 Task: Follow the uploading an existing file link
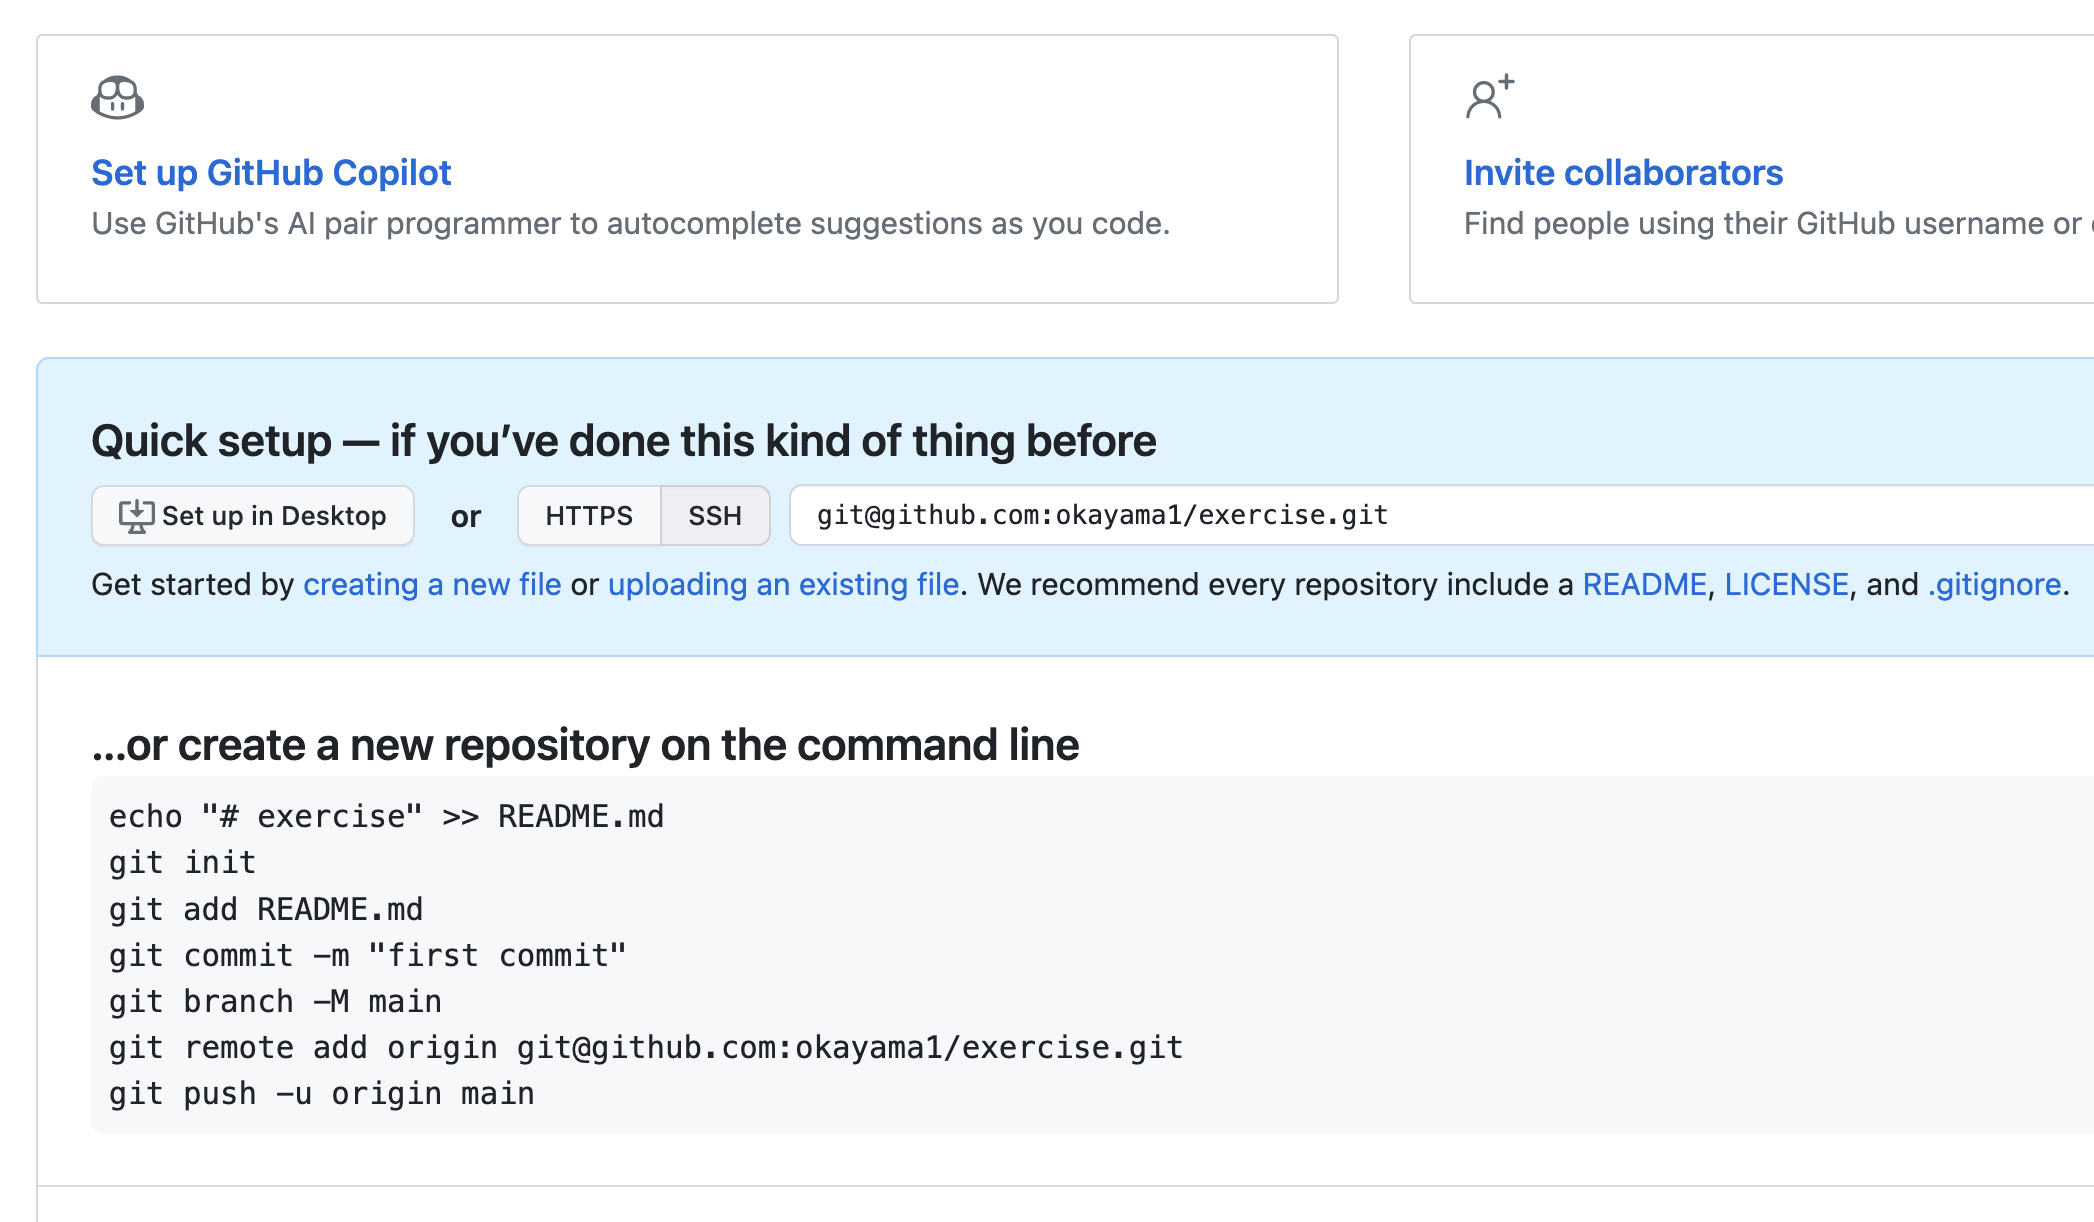click(x=783, y=585)
